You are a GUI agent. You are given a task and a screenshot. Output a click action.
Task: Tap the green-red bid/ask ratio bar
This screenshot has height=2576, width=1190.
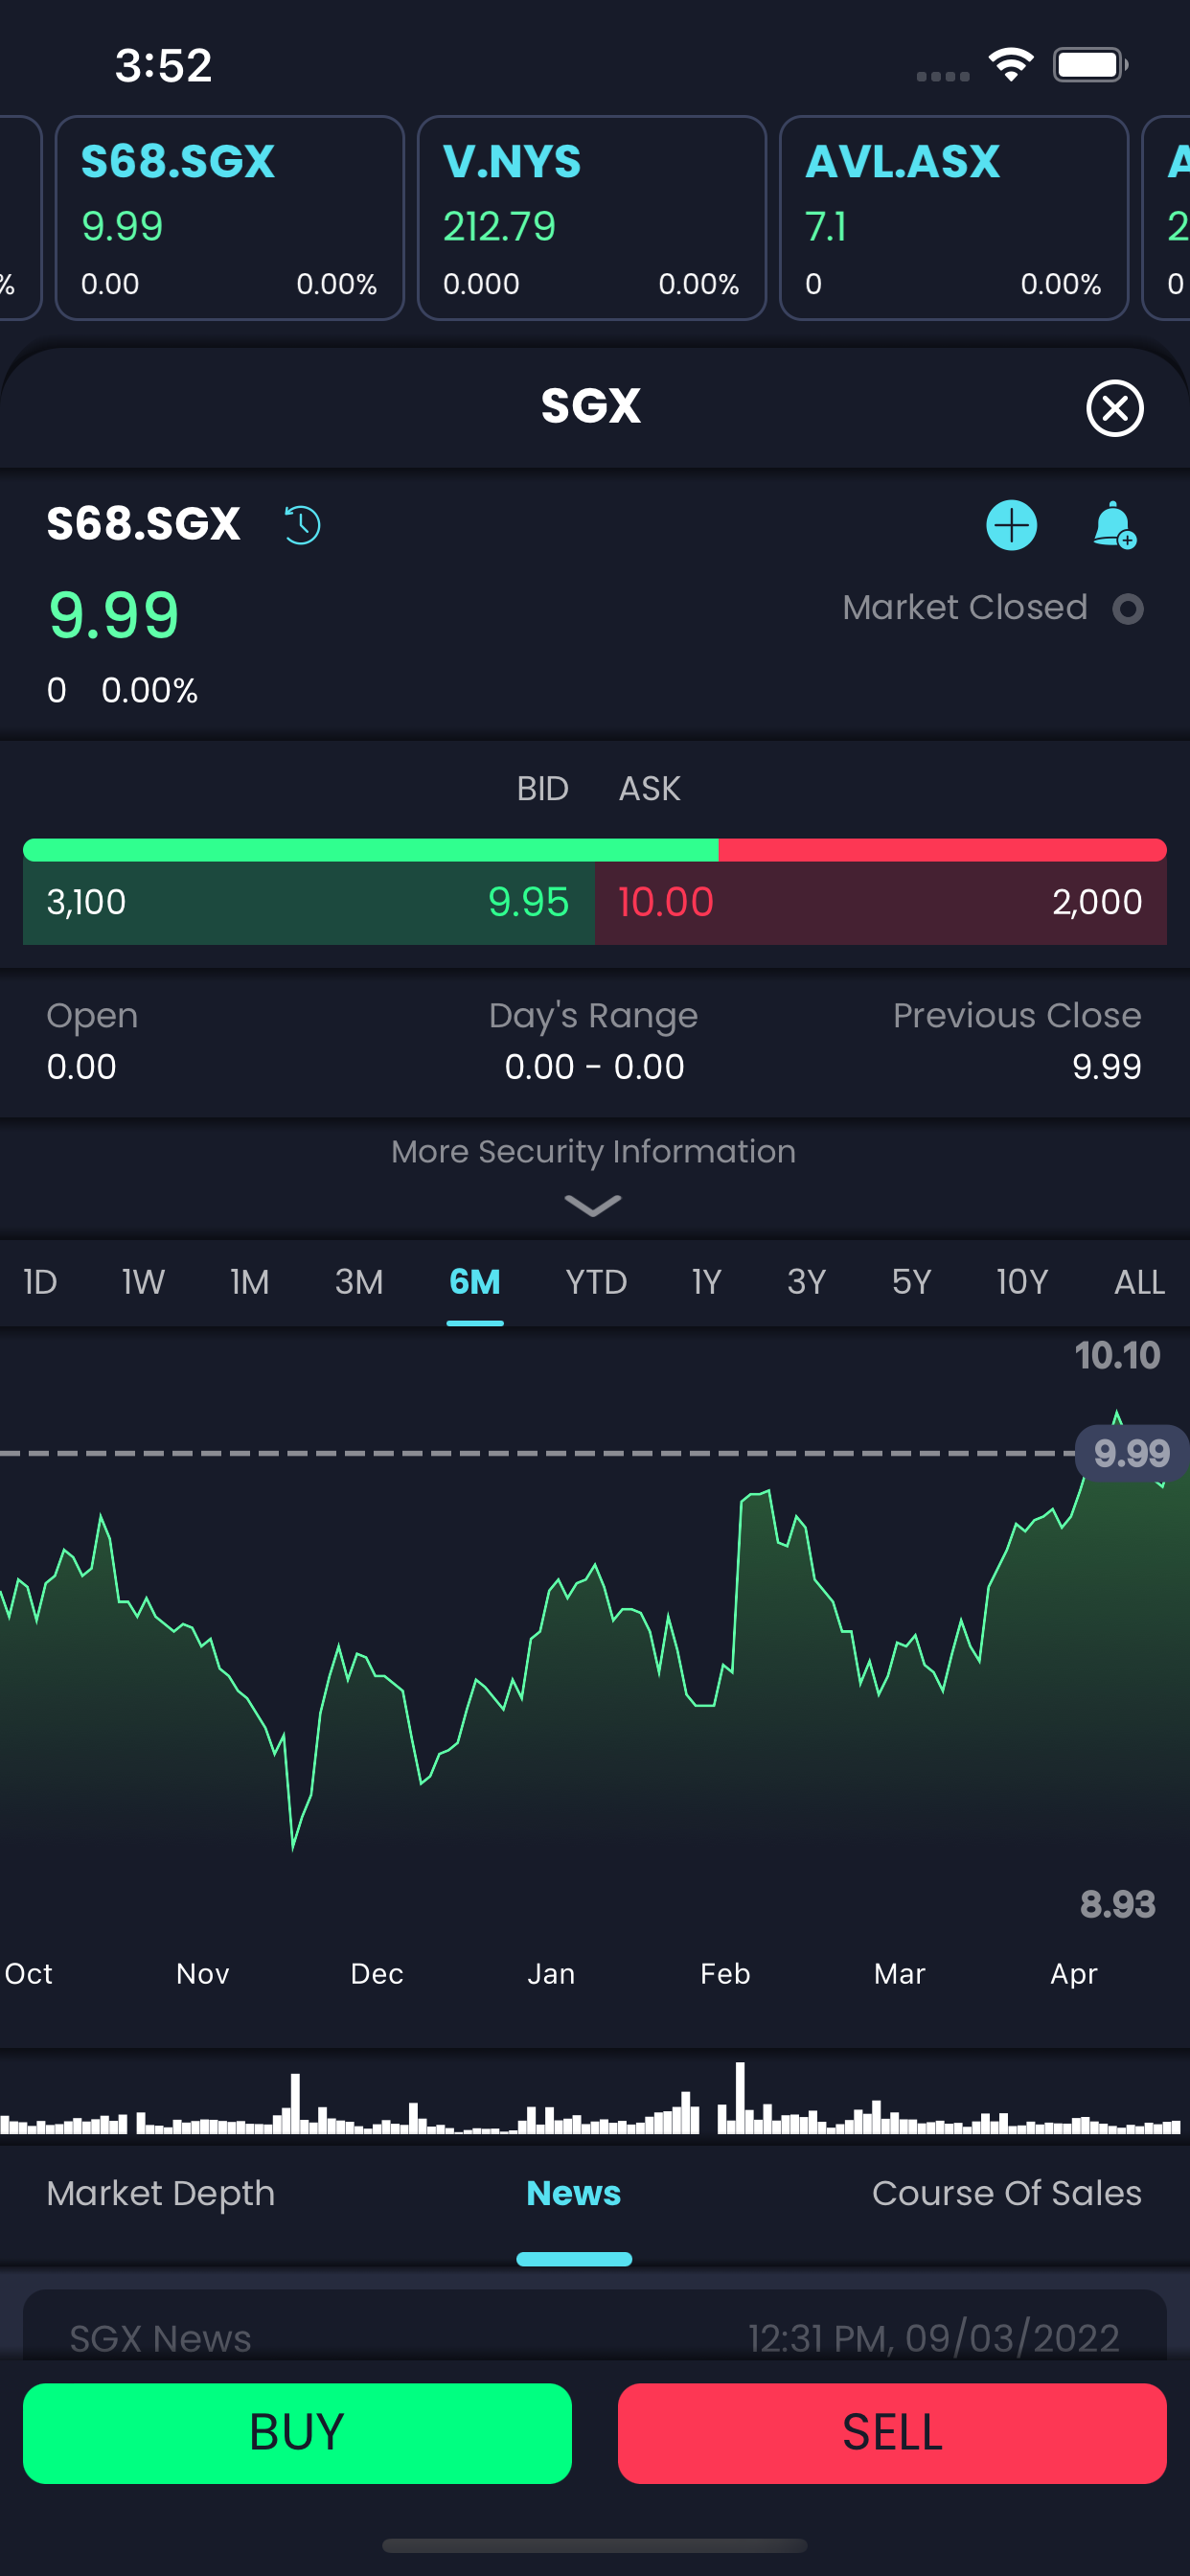tap(595, 849)
